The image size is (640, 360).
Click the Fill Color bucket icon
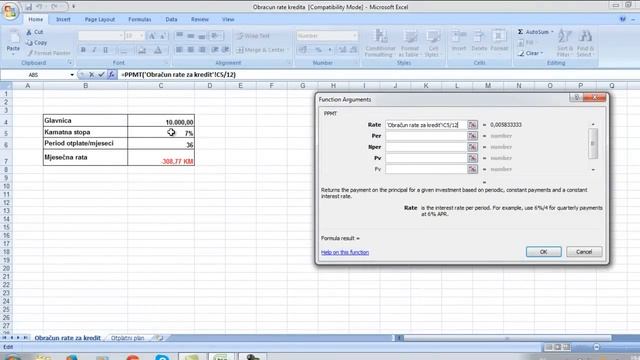click(x=142, y=50)
